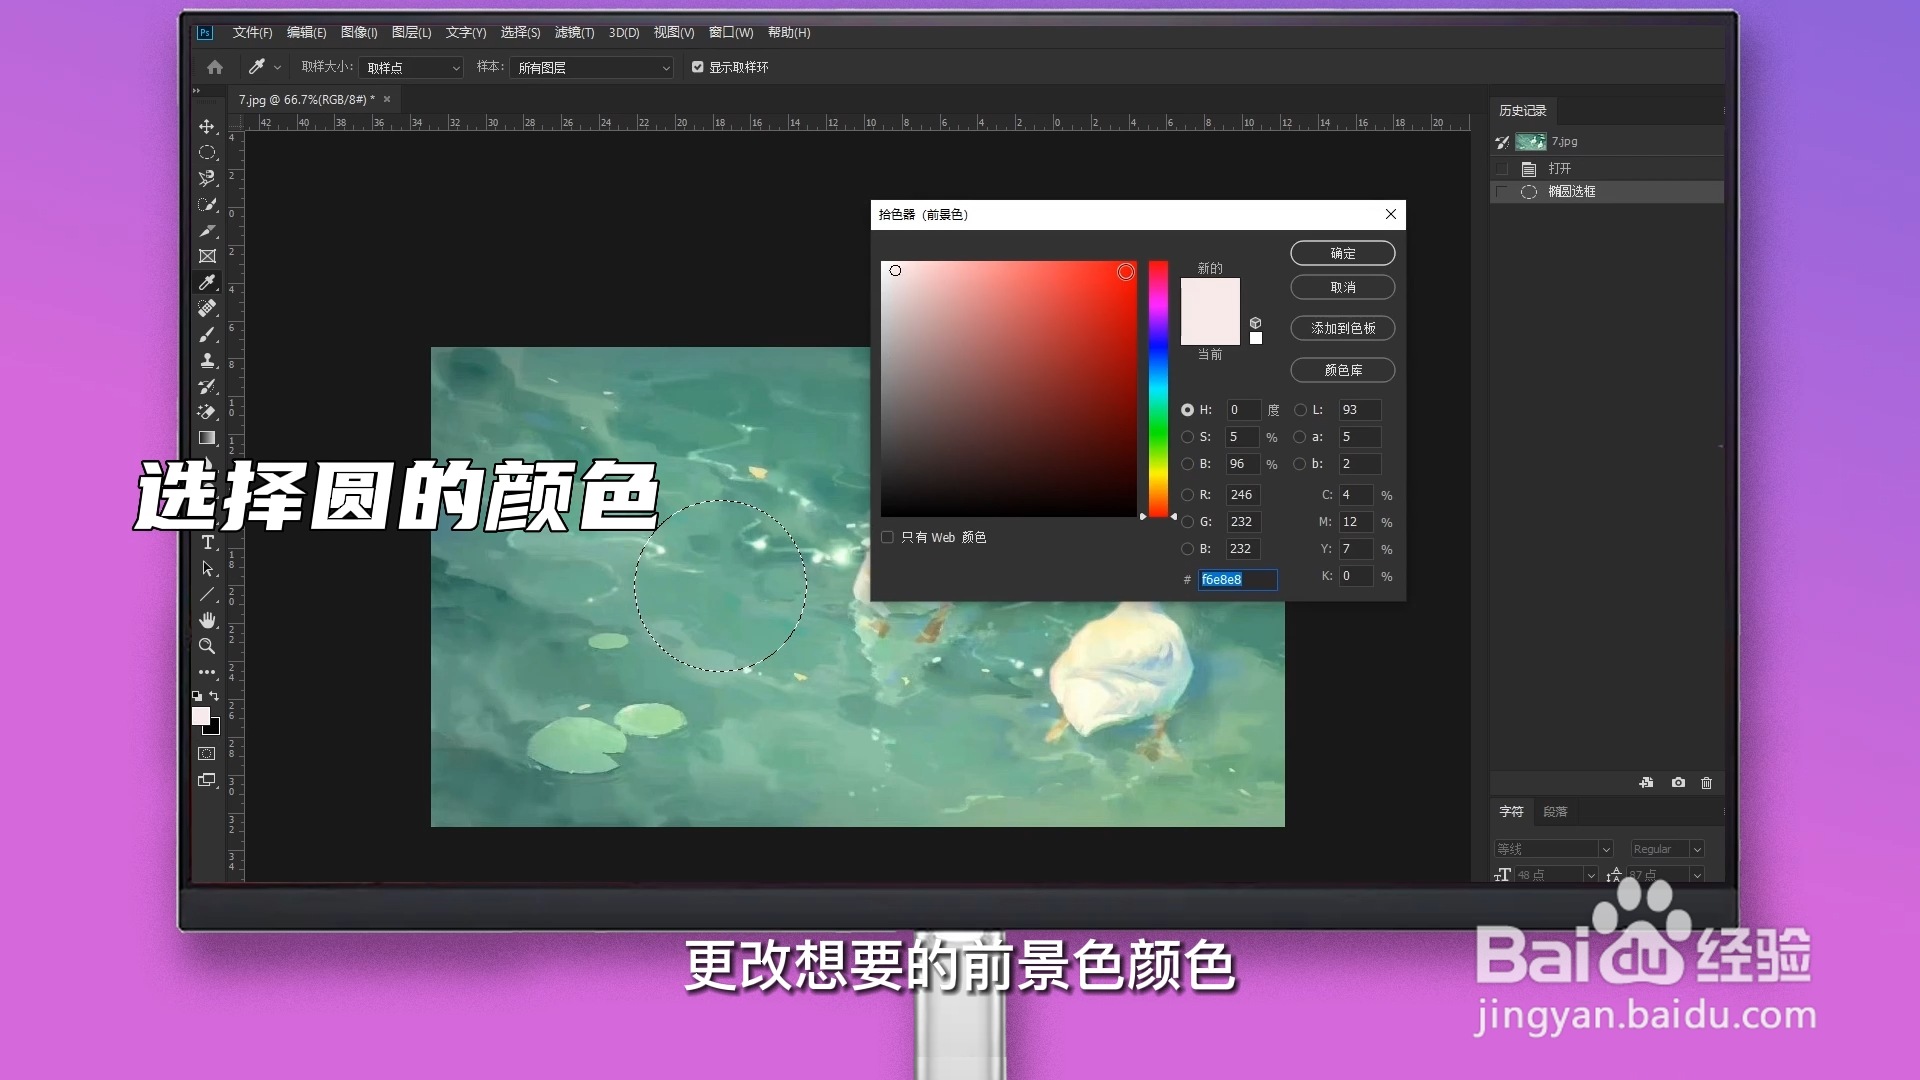
Task: Toggle Quick Mask mode
Action: (x=207, y=754)
